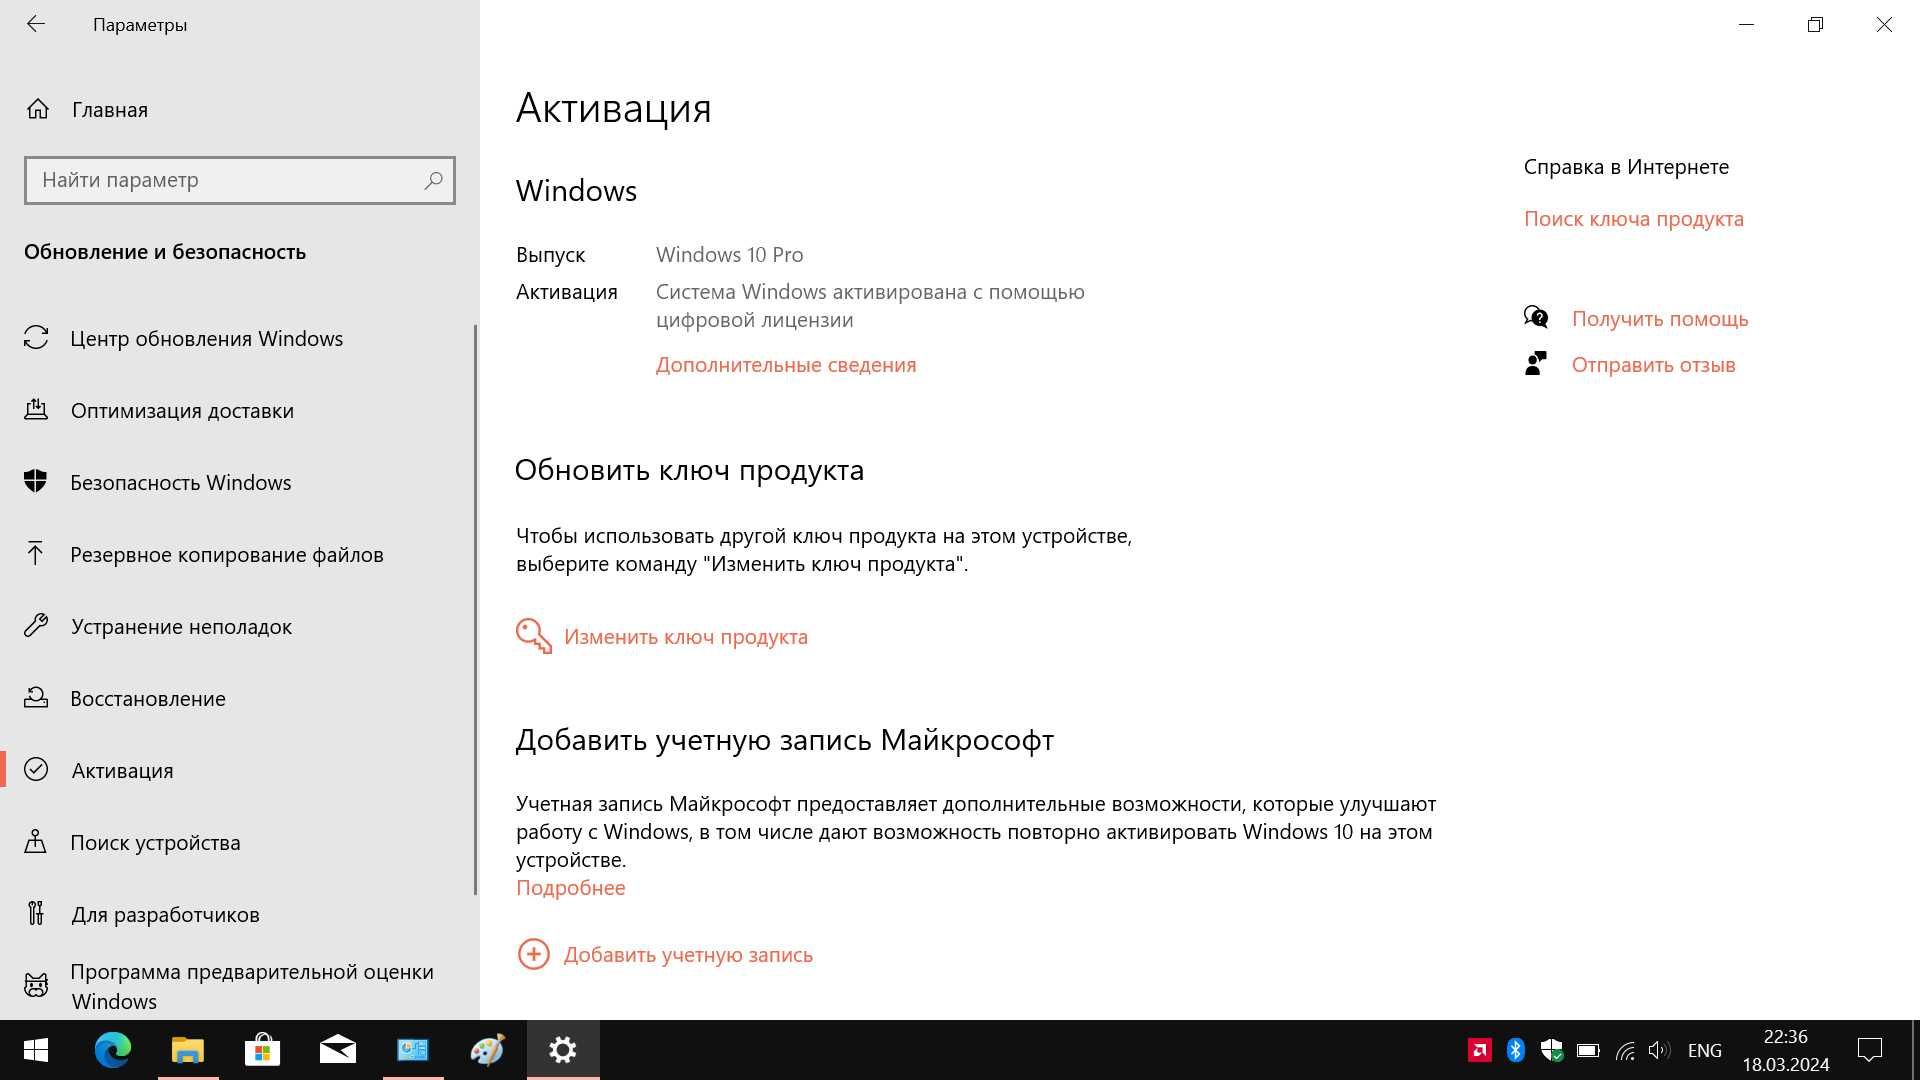Open the notification center icon
This screenshot has height=1080, width=1920.
(x=1870, y=1050)
